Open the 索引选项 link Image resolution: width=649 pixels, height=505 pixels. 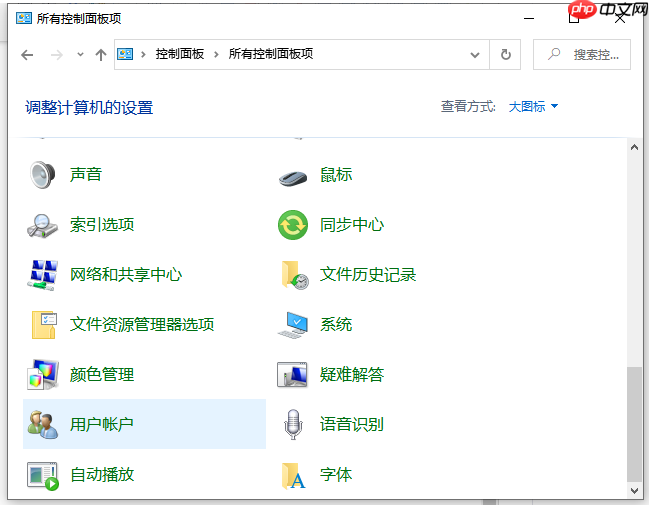point(102,225)
